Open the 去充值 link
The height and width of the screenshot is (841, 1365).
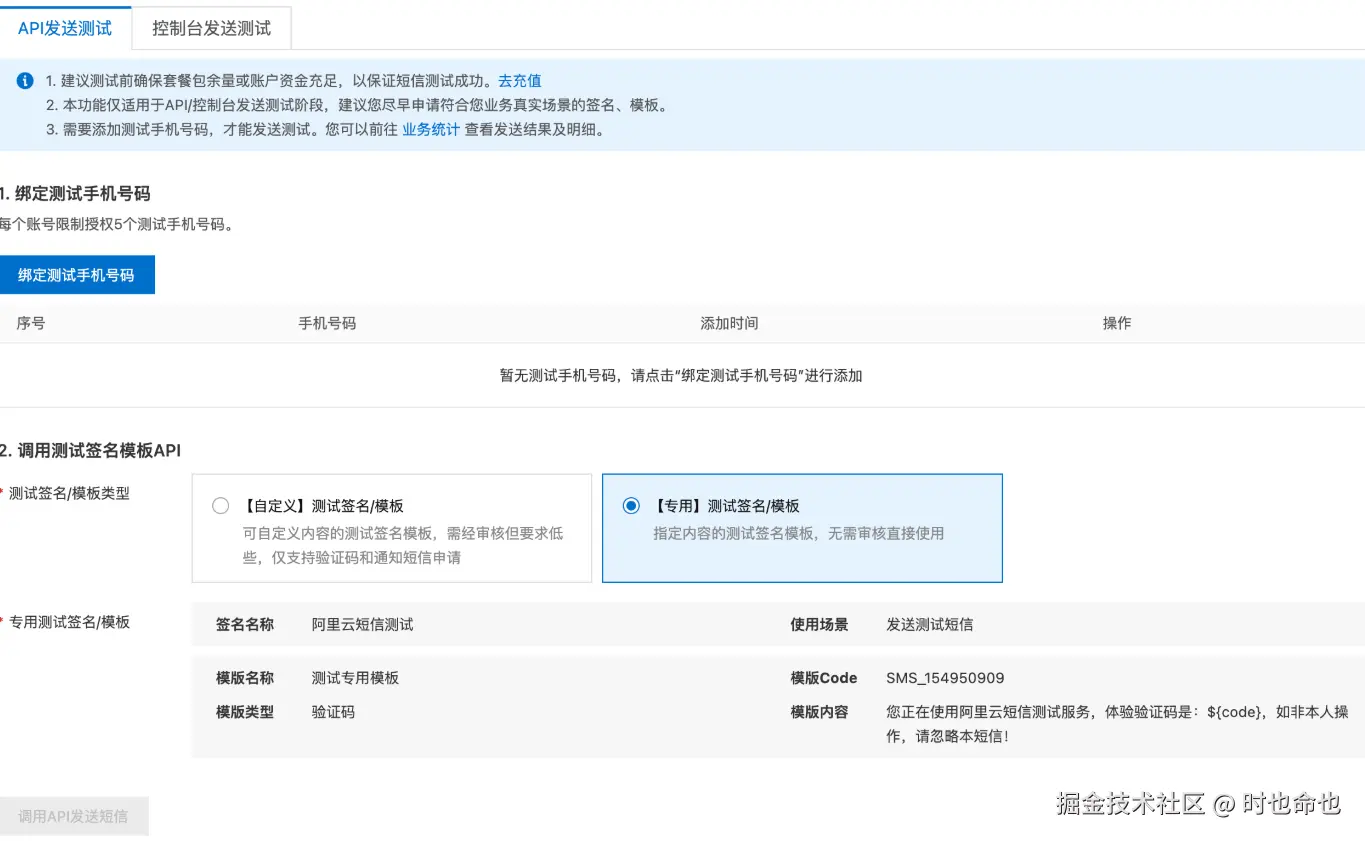(x=520, y=81)
